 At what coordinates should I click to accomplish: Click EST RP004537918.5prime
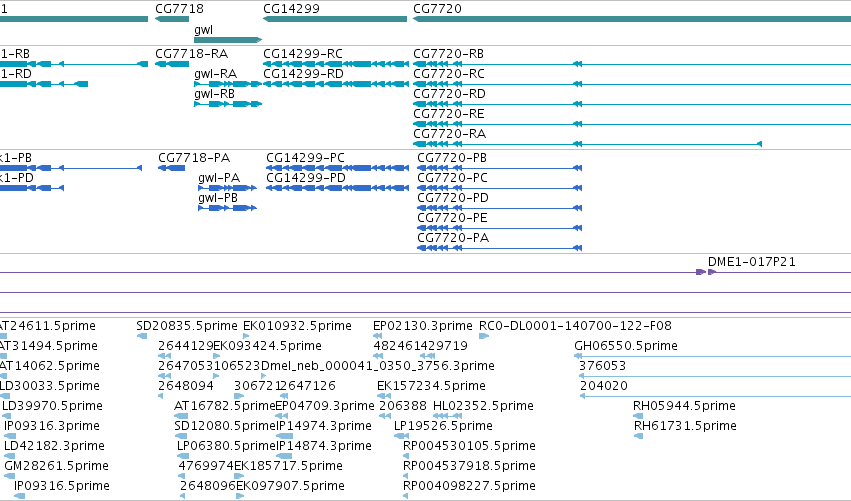click(x=469, y=466)
